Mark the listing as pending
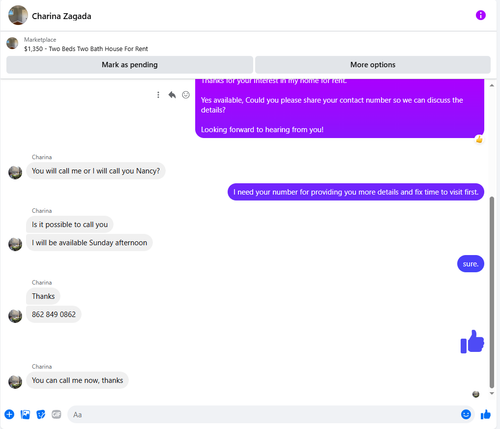Screen dimensions: 500x429 tap(130, 65)
